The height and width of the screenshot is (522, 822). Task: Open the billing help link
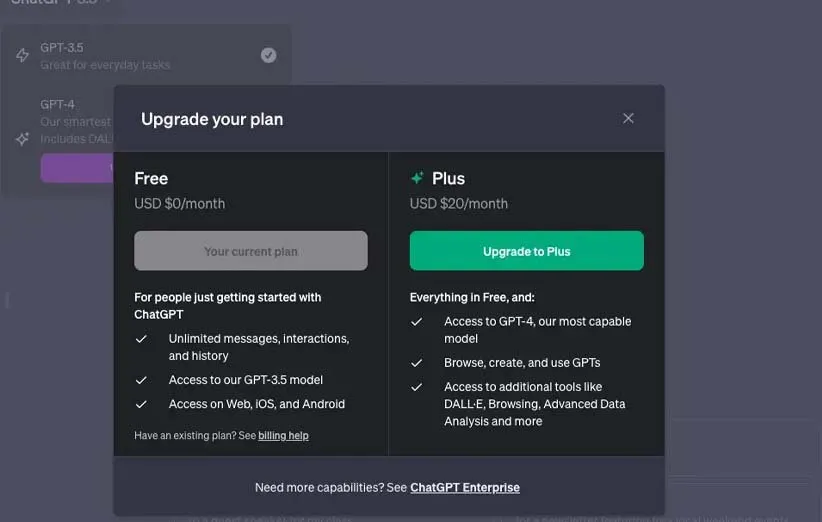283,436
